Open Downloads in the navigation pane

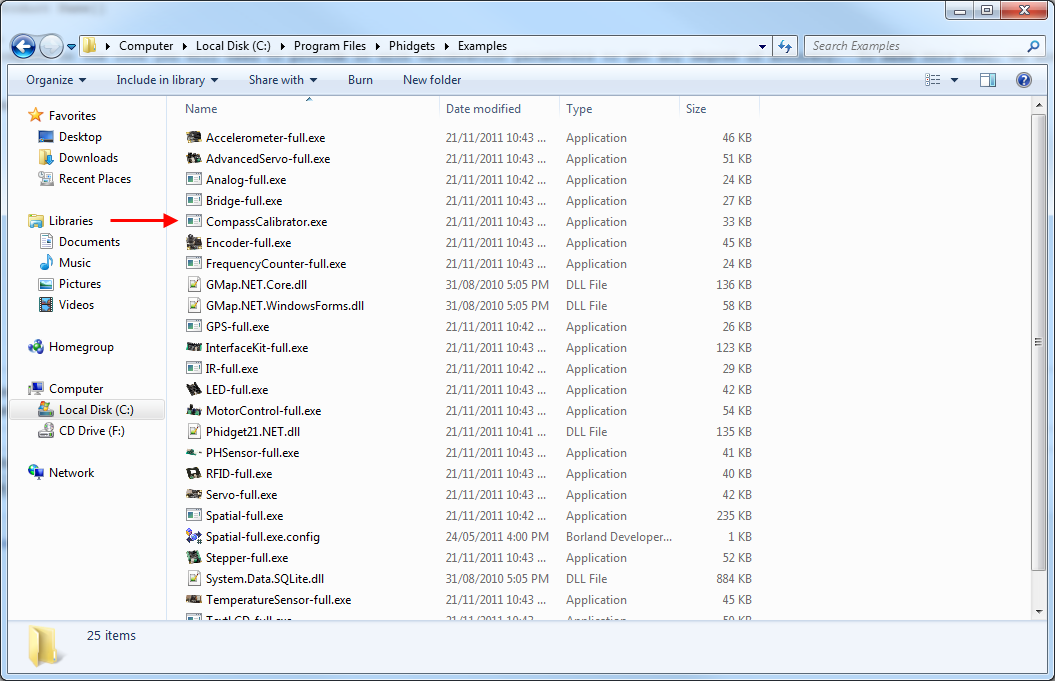coord(88,158)
